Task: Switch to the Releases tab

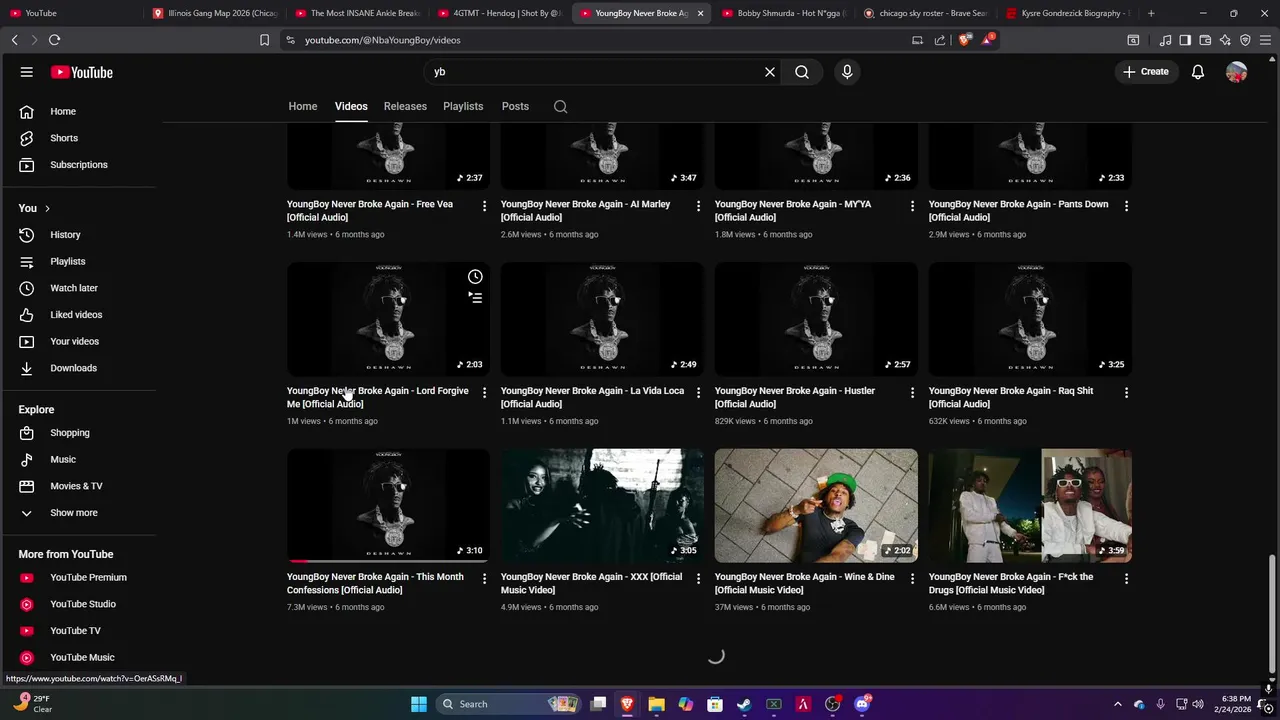Action: 405,106
